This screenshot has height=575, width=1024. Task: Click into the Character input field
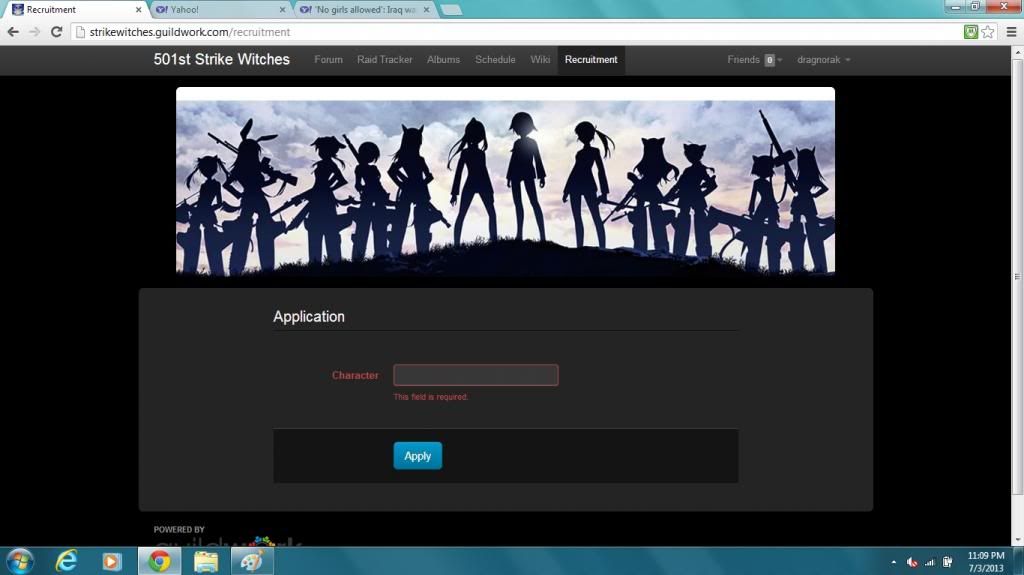(475, 375)
